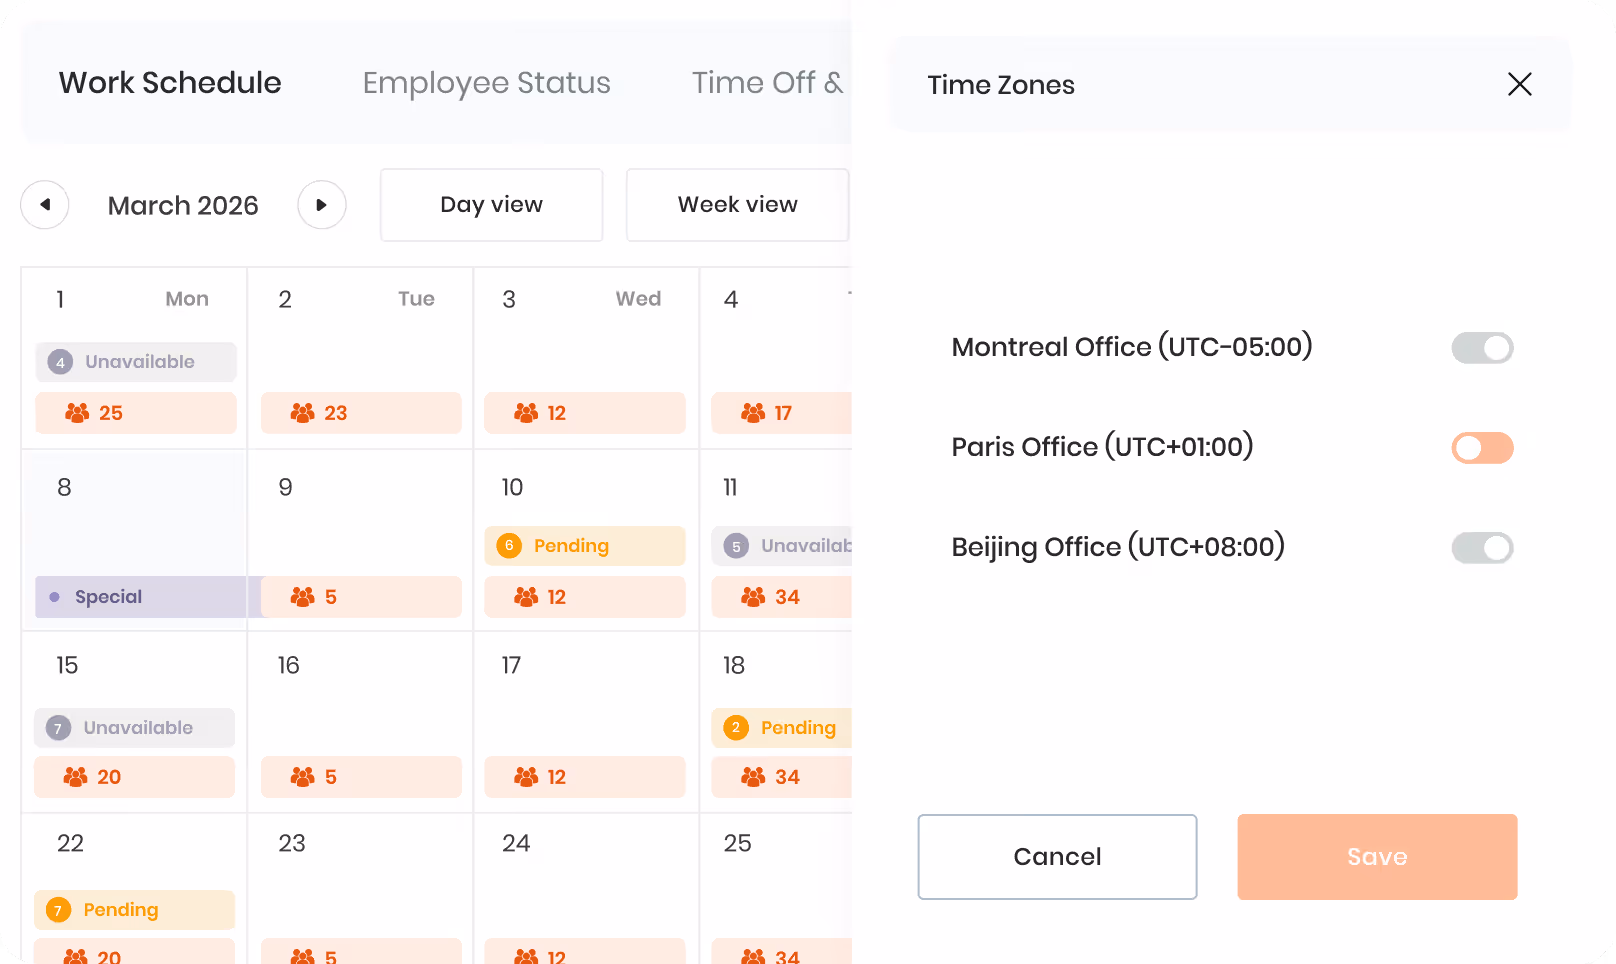Viewport: 1616px width, 964px height.
Task: Open the Time Off tab
Action: (x=768, y=83)
